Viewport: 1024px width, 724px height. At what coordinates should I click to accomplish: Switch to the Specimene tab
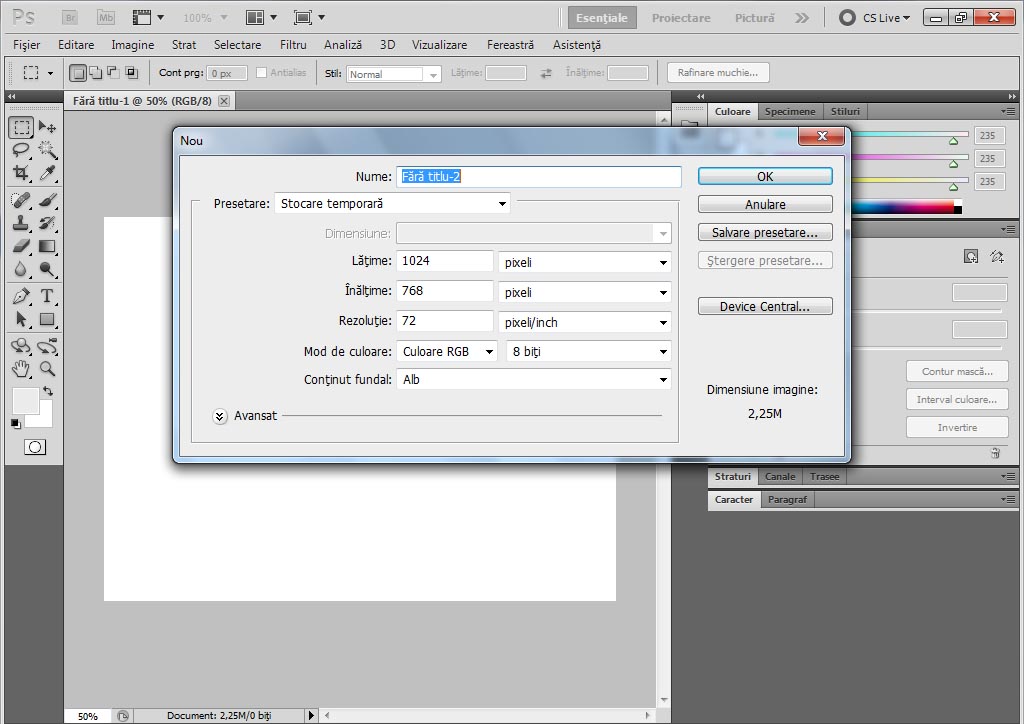[x=790, y=112]
